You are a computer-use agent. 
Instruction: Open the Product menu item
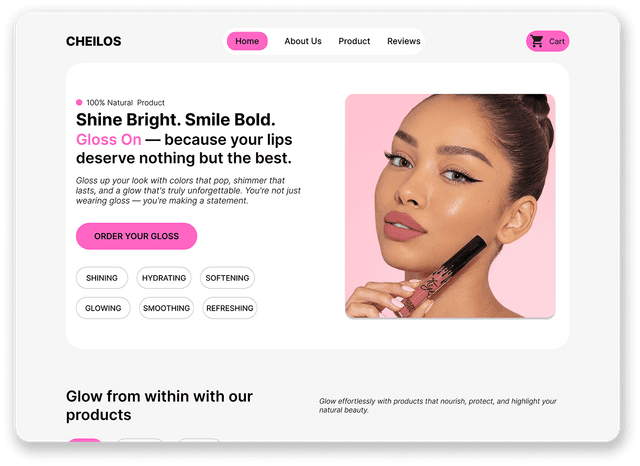coord(354,41)
